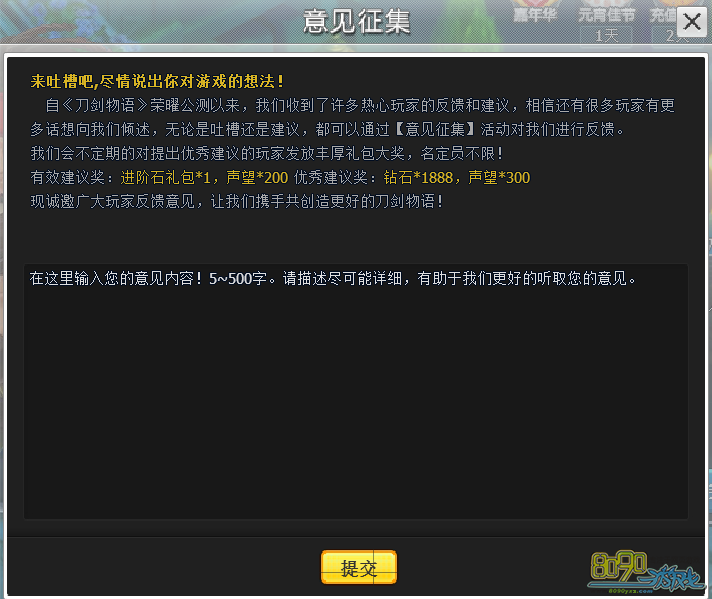Select the 进阶石礼包*1 reward text
Image resolution: width=712 pixels, height=599 pixels.
coord(166,178)
